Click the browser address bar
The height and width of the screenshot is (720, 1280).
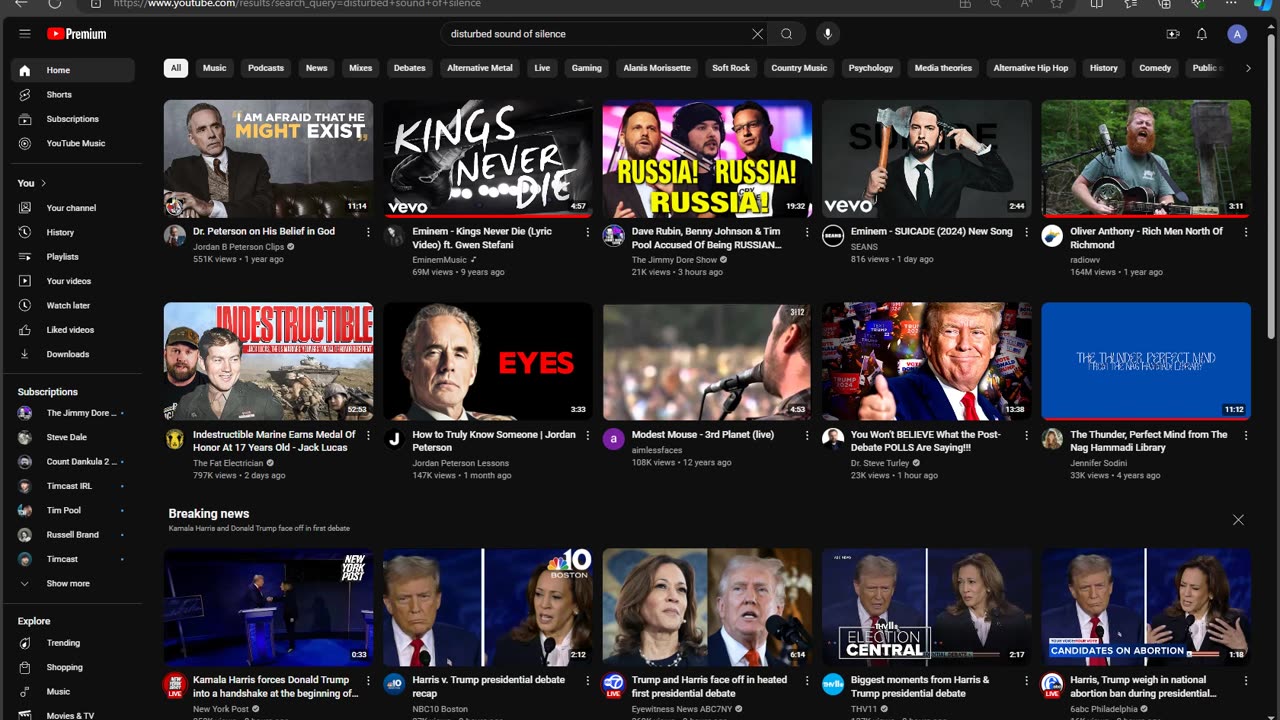tap(520, 4)
